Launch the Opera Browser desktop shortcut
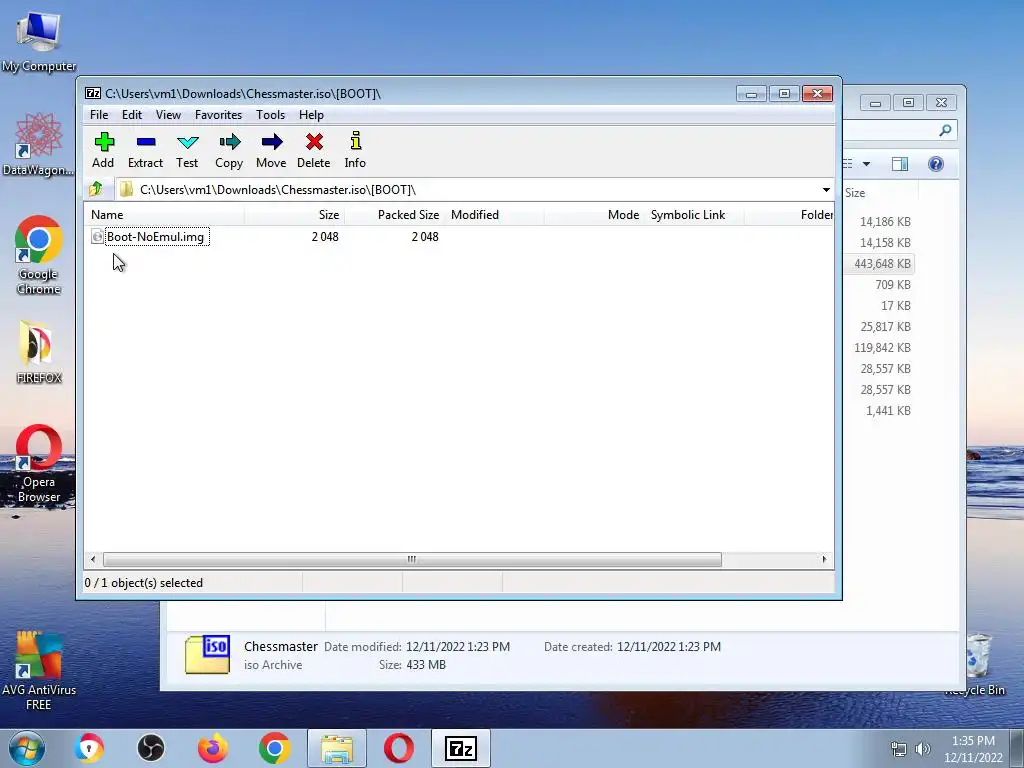 tap(39, 464)
